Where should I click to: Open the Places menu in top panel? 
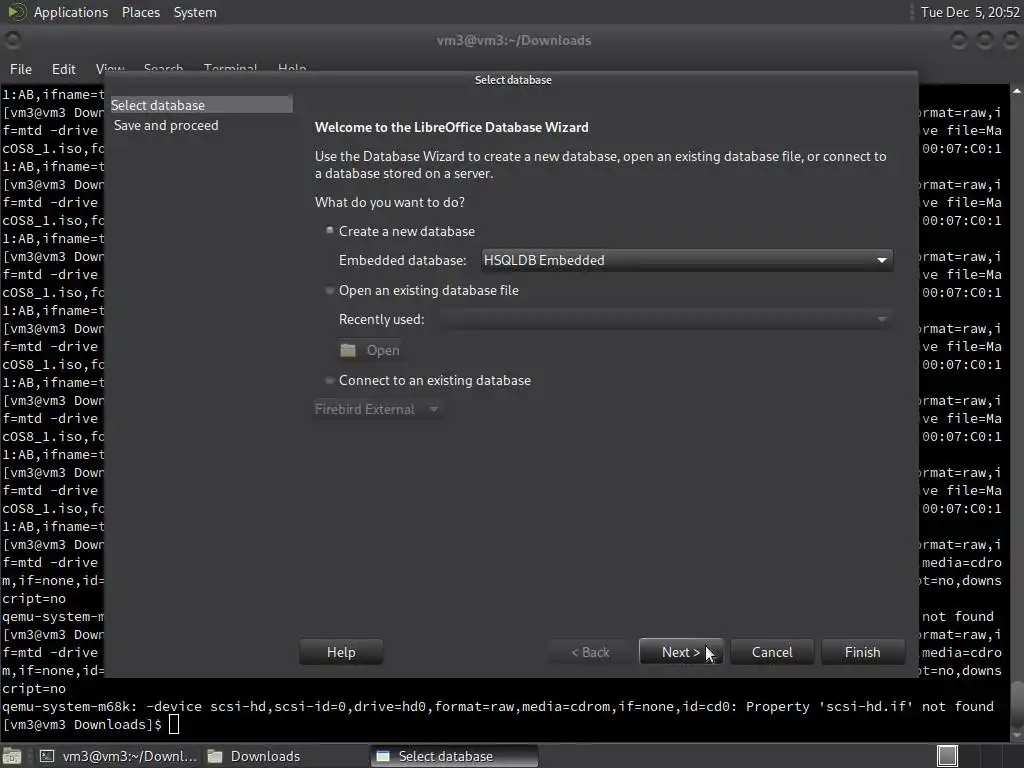coord(141,12)
